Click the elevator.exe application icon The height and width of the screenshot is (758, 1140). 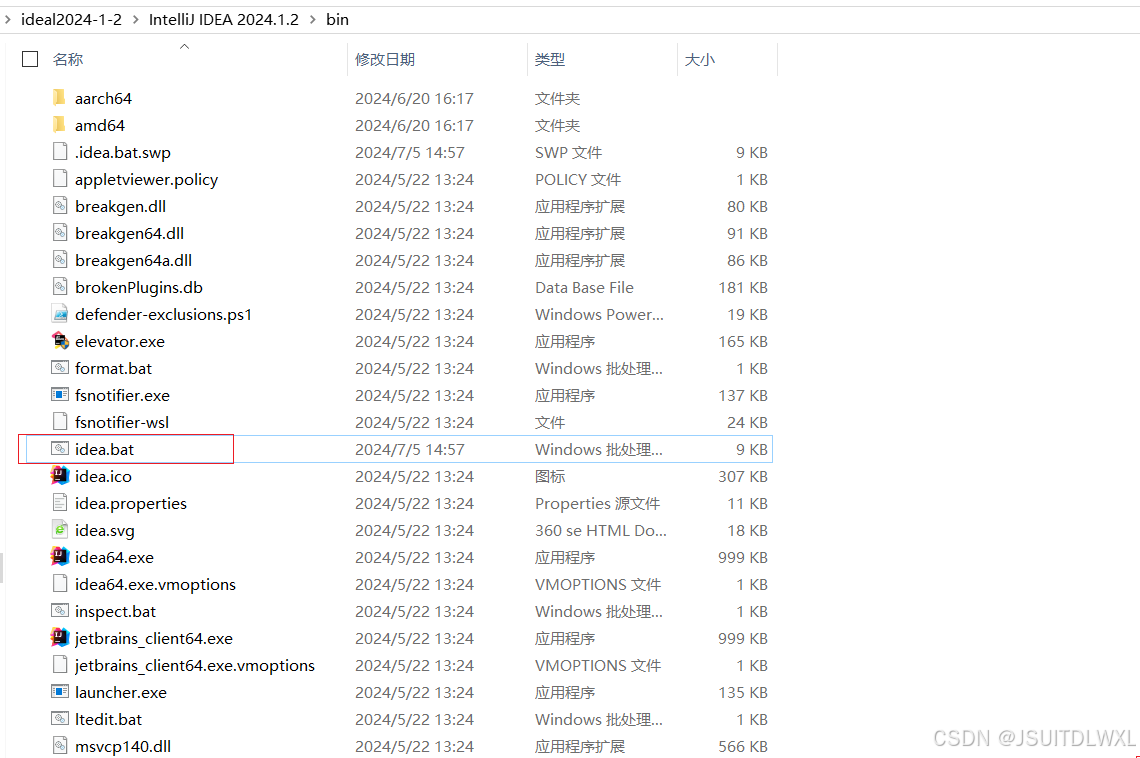coord(60,340)
